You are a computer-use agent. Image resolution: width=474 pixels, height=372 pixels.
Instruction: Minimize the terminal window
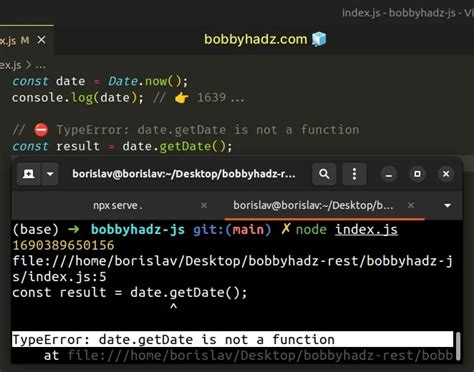(389, 174)
